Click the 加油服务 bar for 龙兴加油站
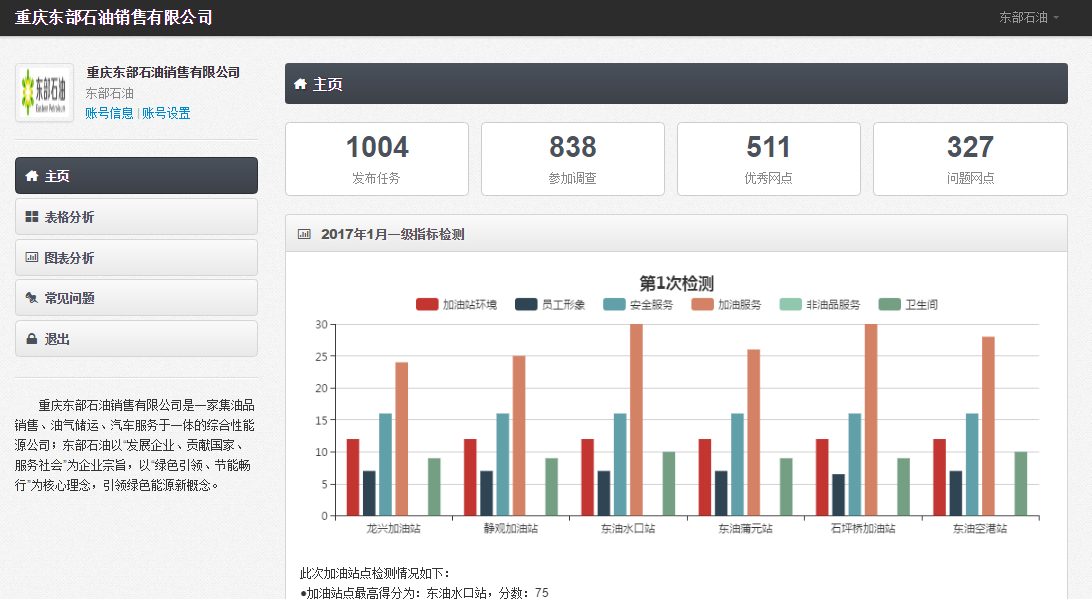 (402, 439)
